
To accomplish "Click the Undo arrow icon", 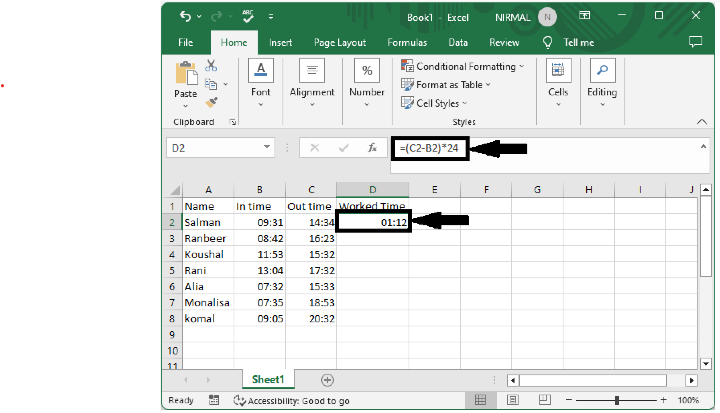I will 185,17.
